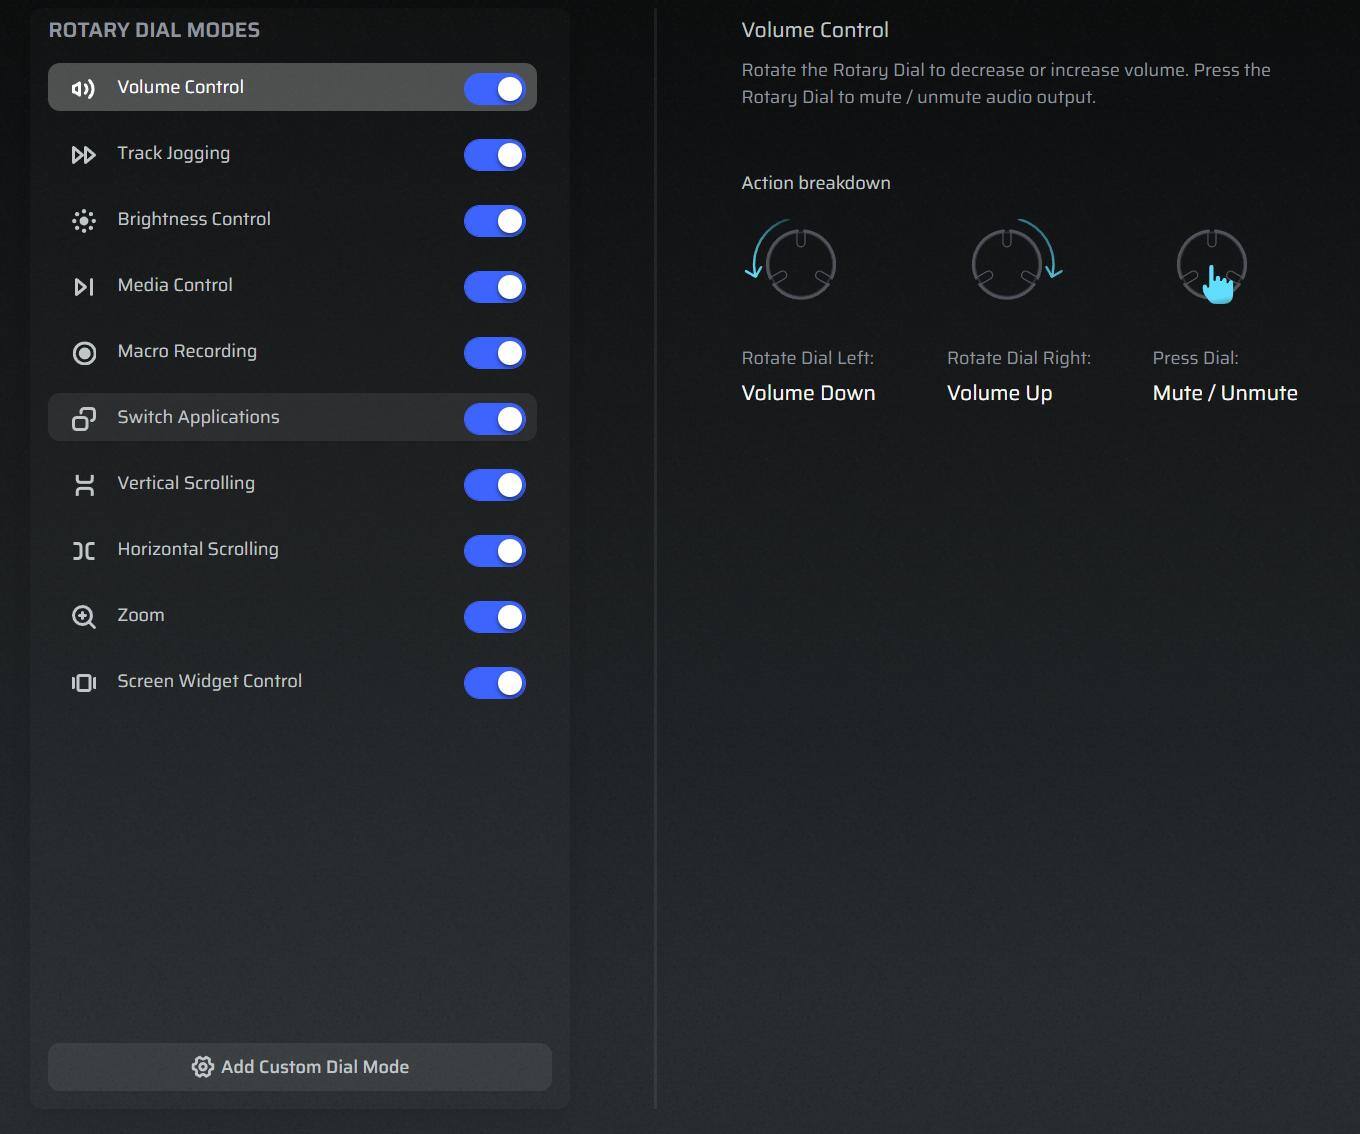Viewport: 1360px width, 1134px height.
Task: Click the Brightness Control sun icon
Action: click(84, 220)
